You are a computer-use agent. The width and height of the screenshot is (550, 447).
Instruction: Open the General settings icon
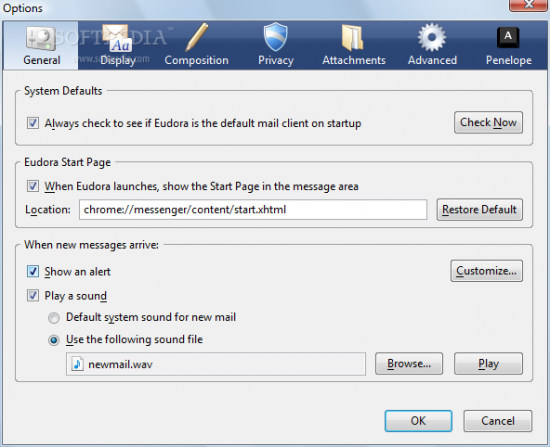click(41, 38)
